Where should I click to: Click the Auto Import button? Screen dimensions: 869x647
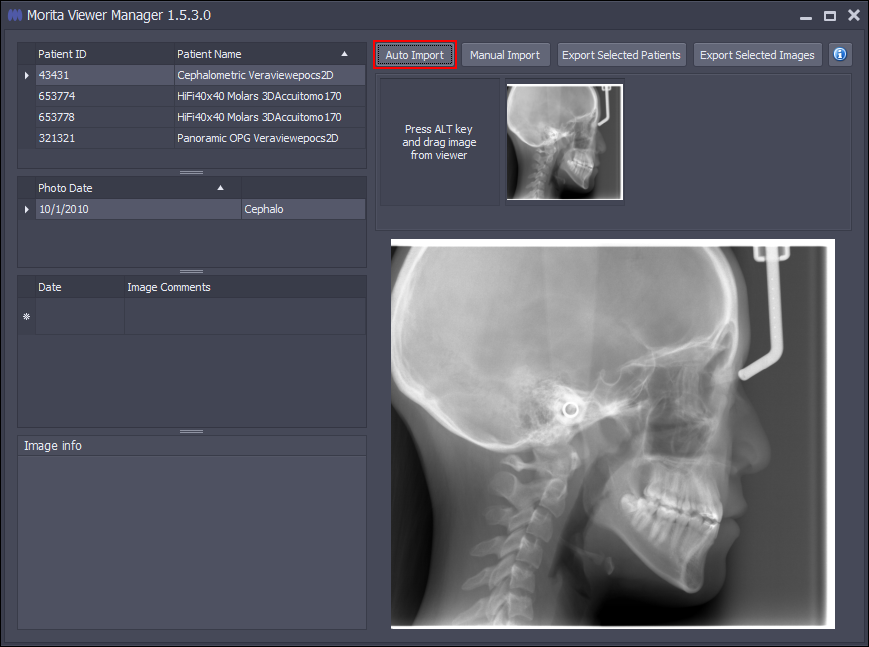(x=415, y=55)
